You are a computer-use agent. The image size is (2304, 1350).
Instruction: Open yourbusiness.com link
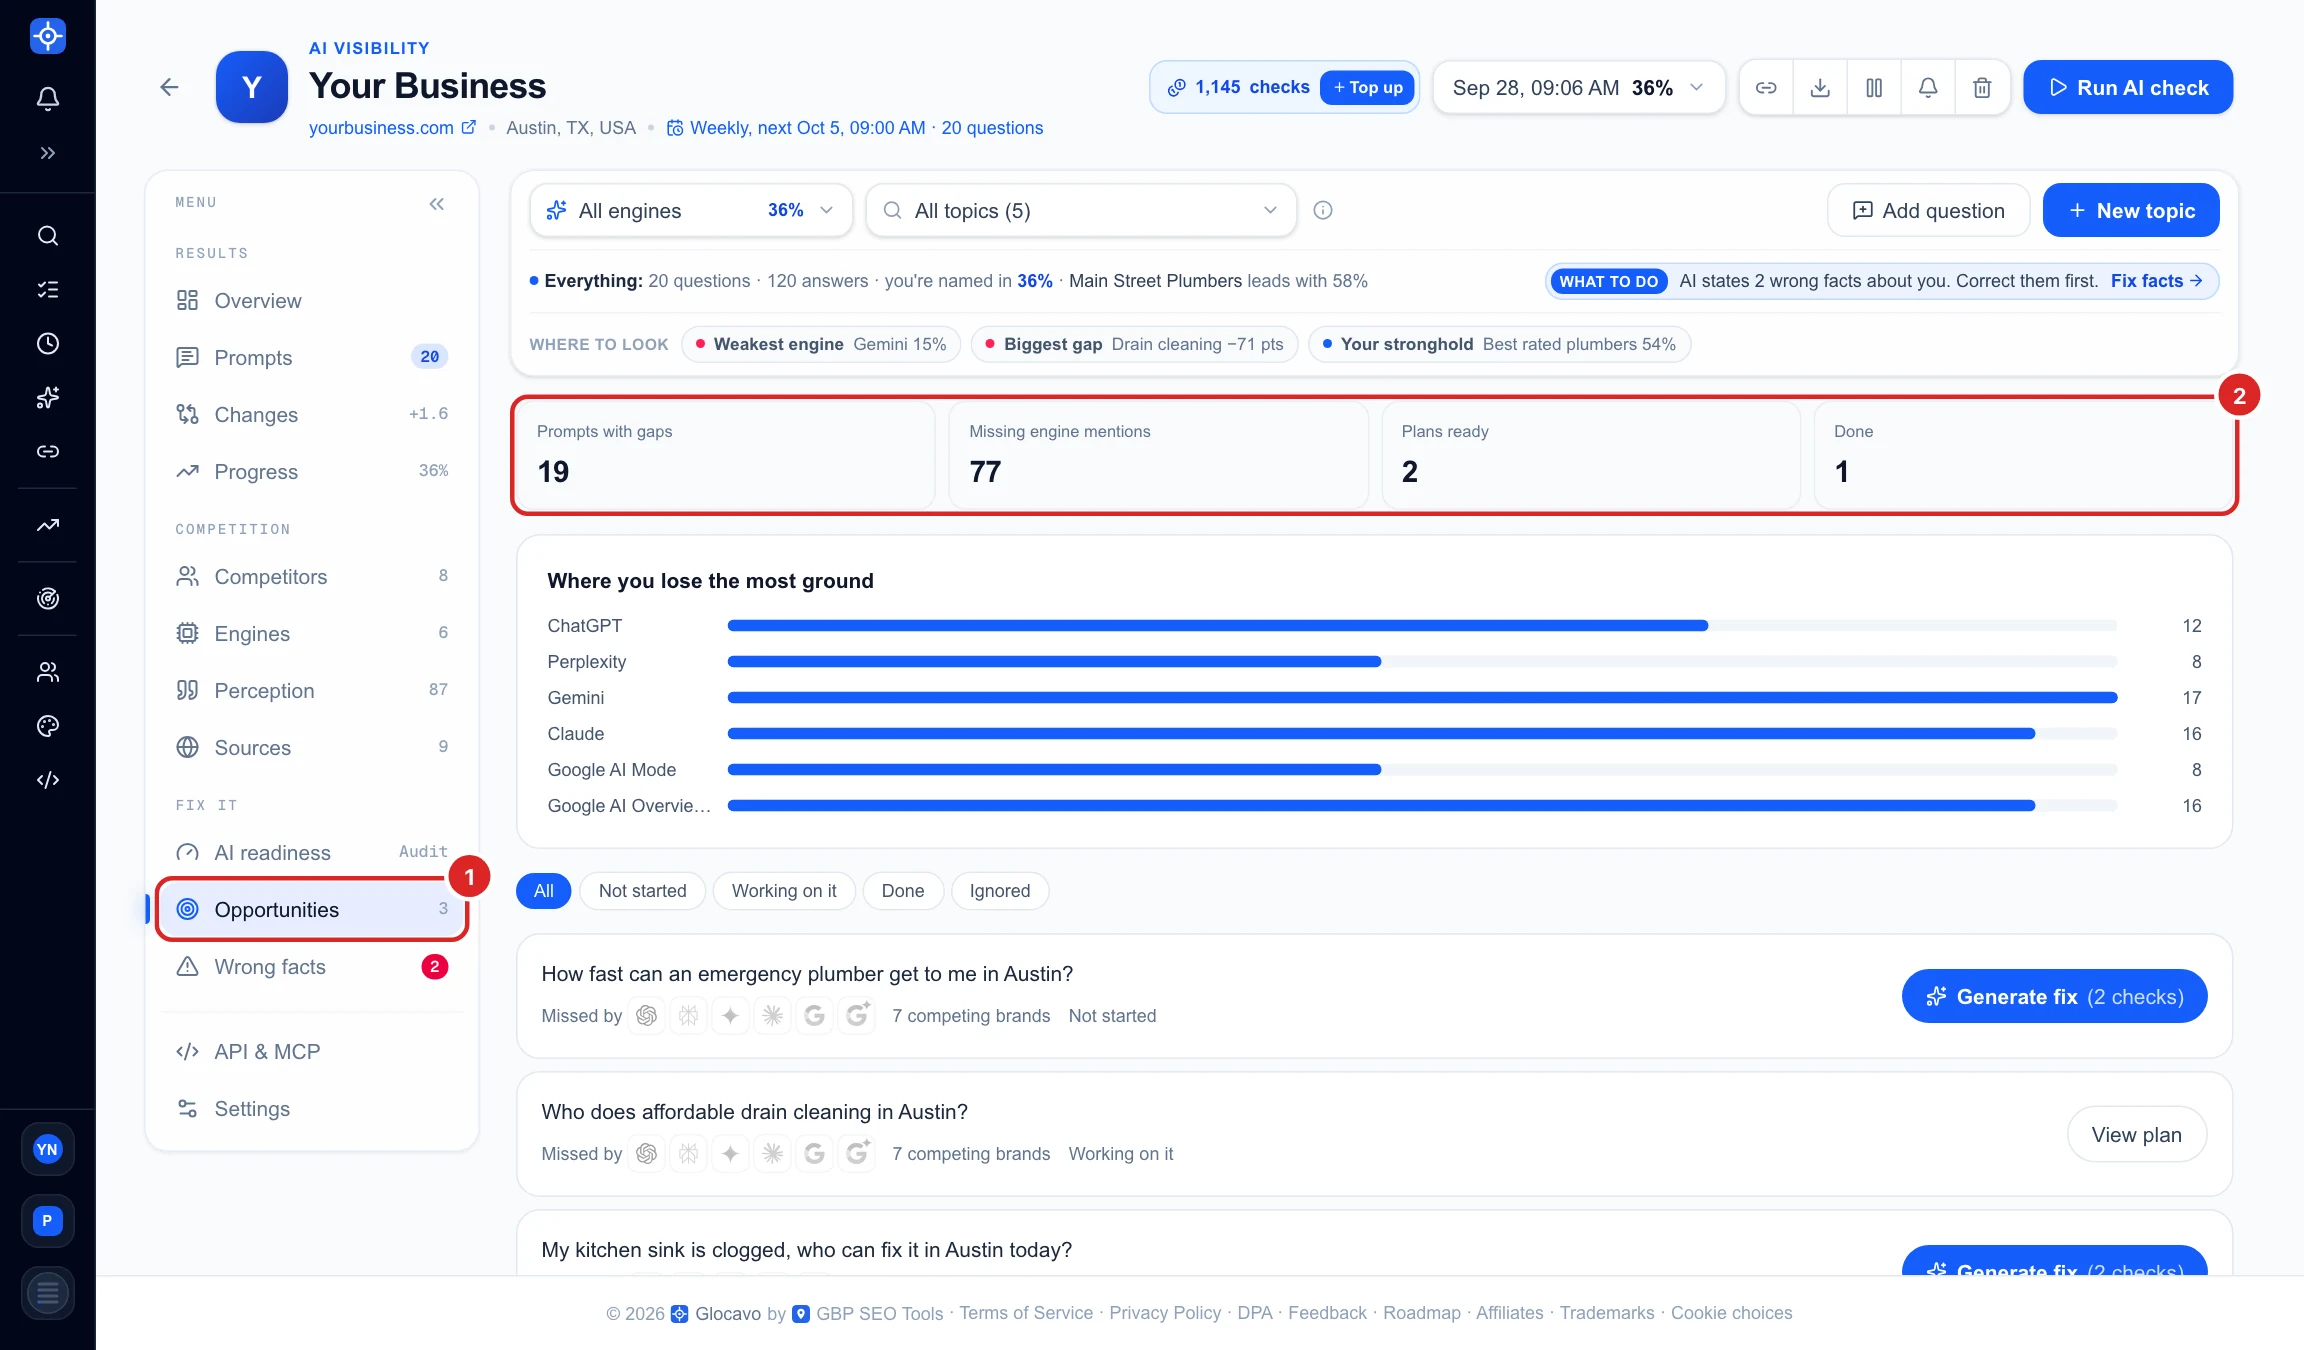click(x=392, y=128)
